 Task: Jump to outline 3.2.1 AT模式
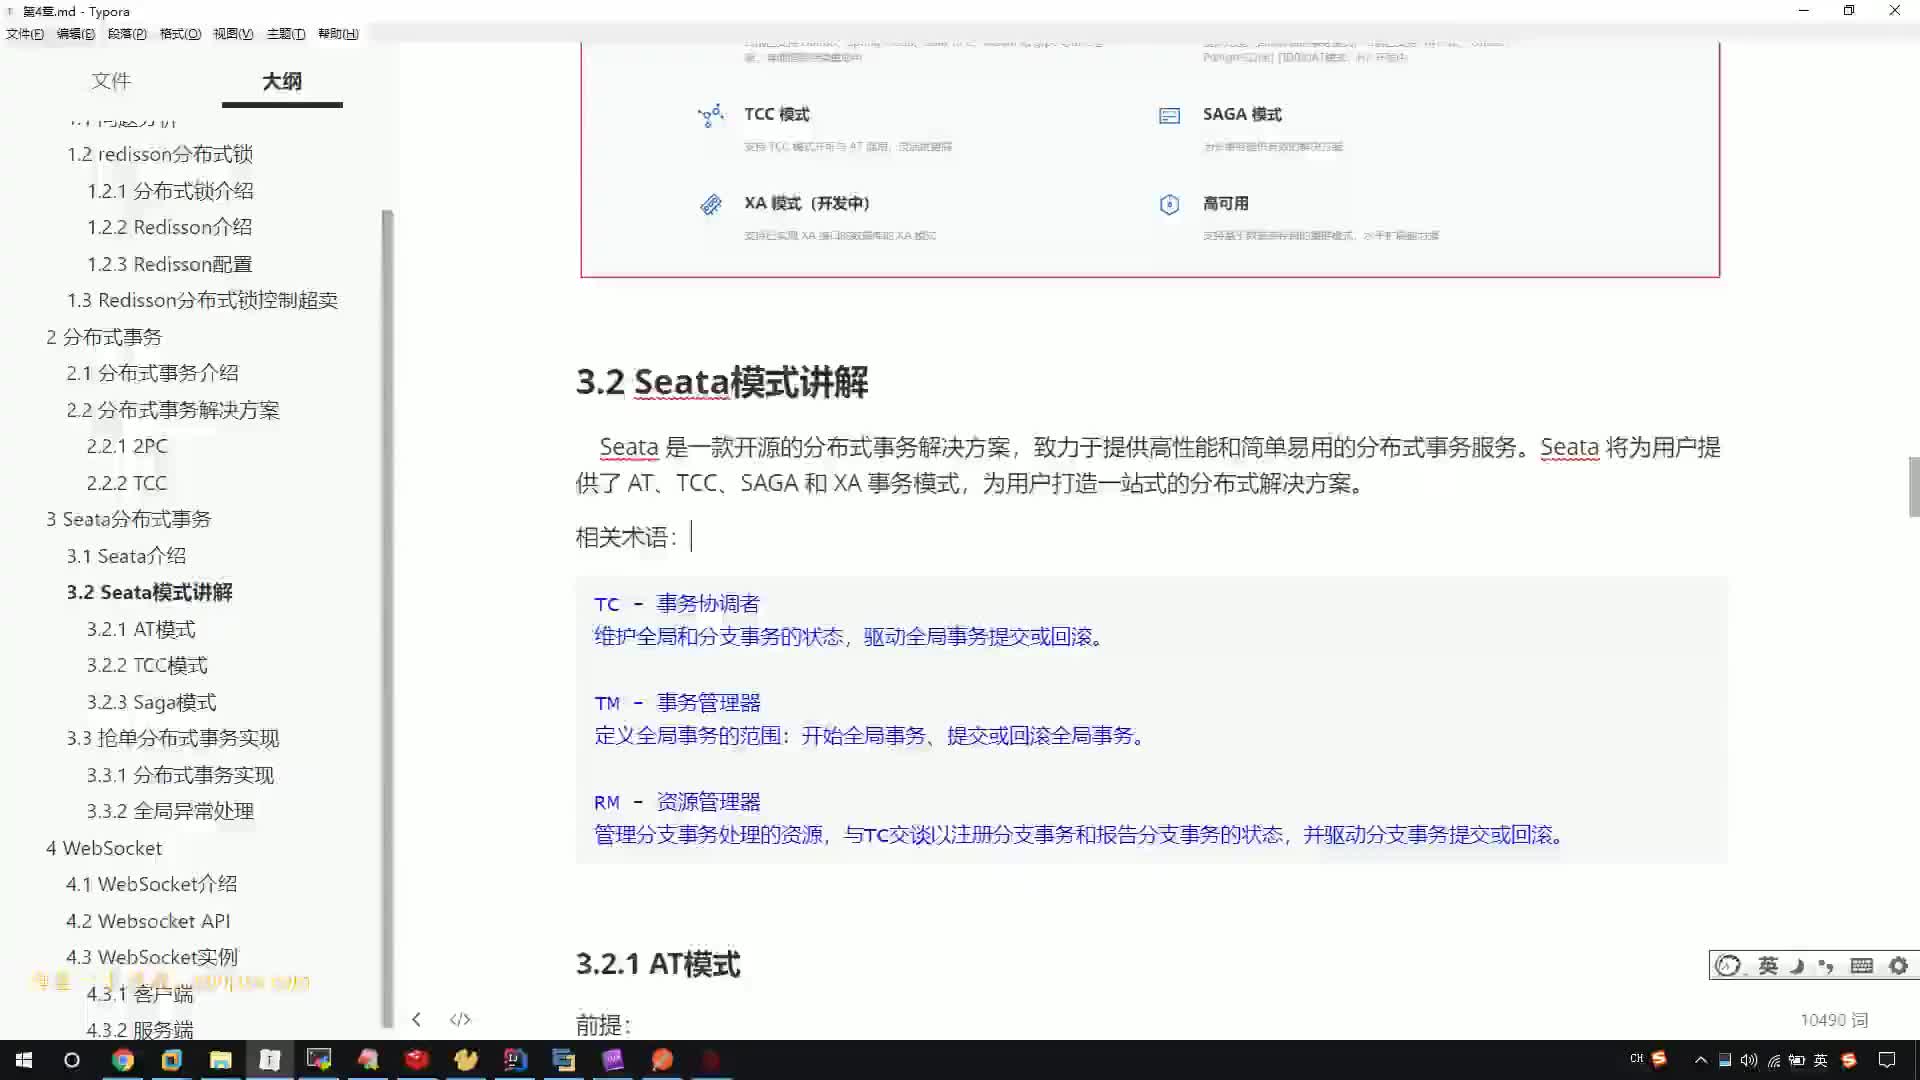click(x=141, y=629)
